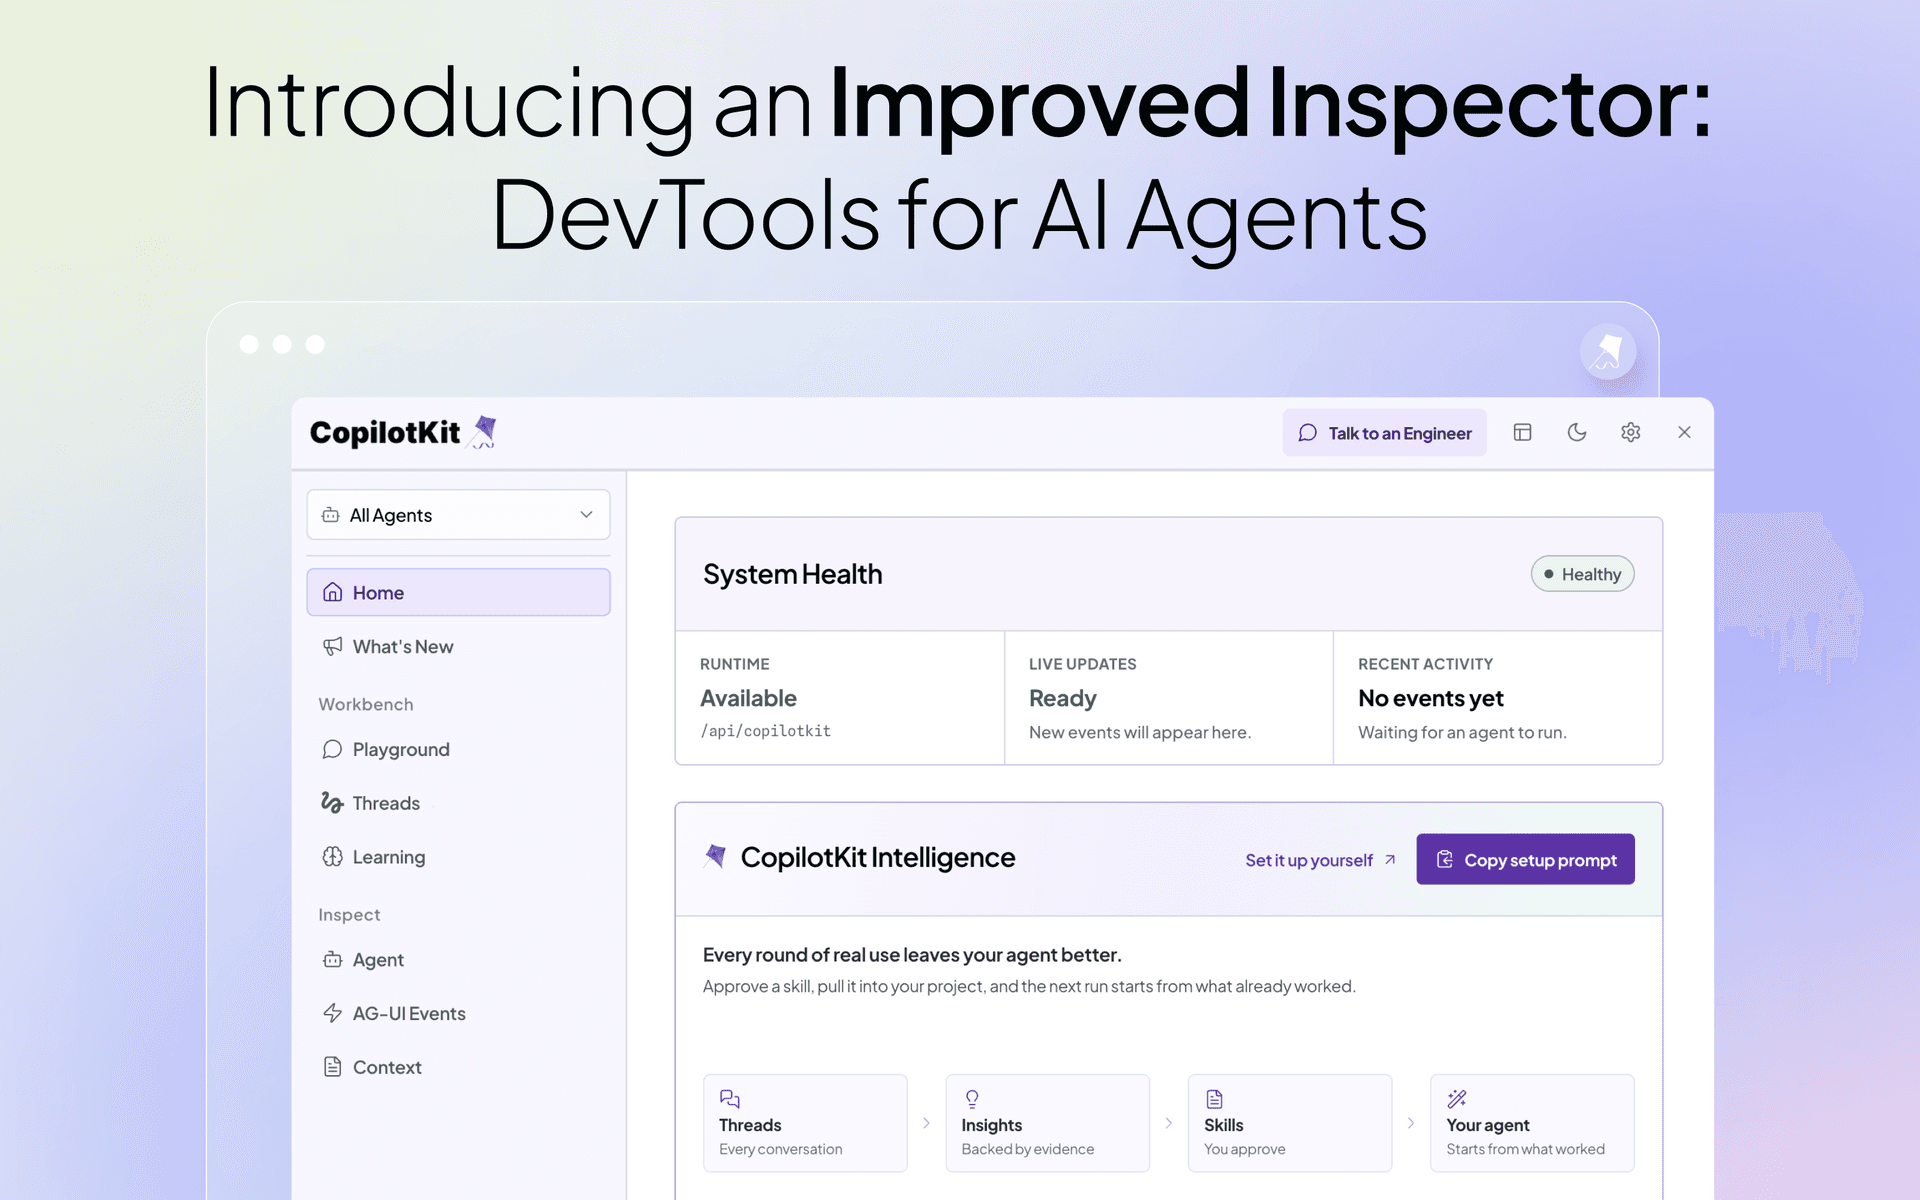Follow the Set it up yourself link

(1309, 860)
